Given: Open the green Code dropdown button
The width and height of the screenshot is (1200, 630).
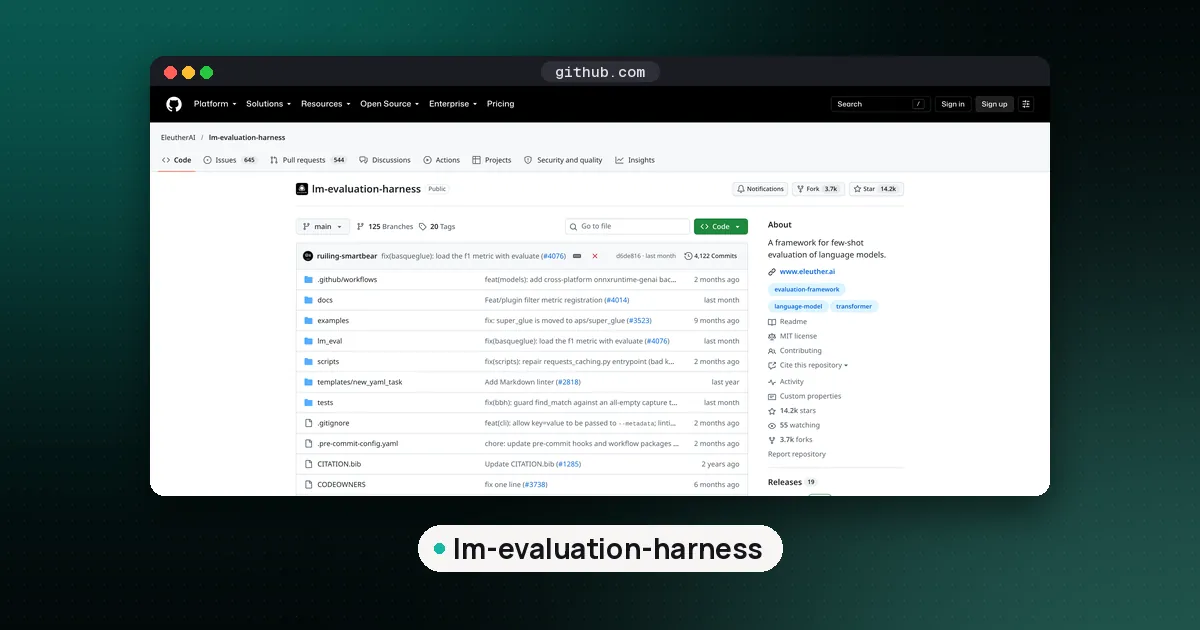Looking at the screenshot, I should click(721, 227).
